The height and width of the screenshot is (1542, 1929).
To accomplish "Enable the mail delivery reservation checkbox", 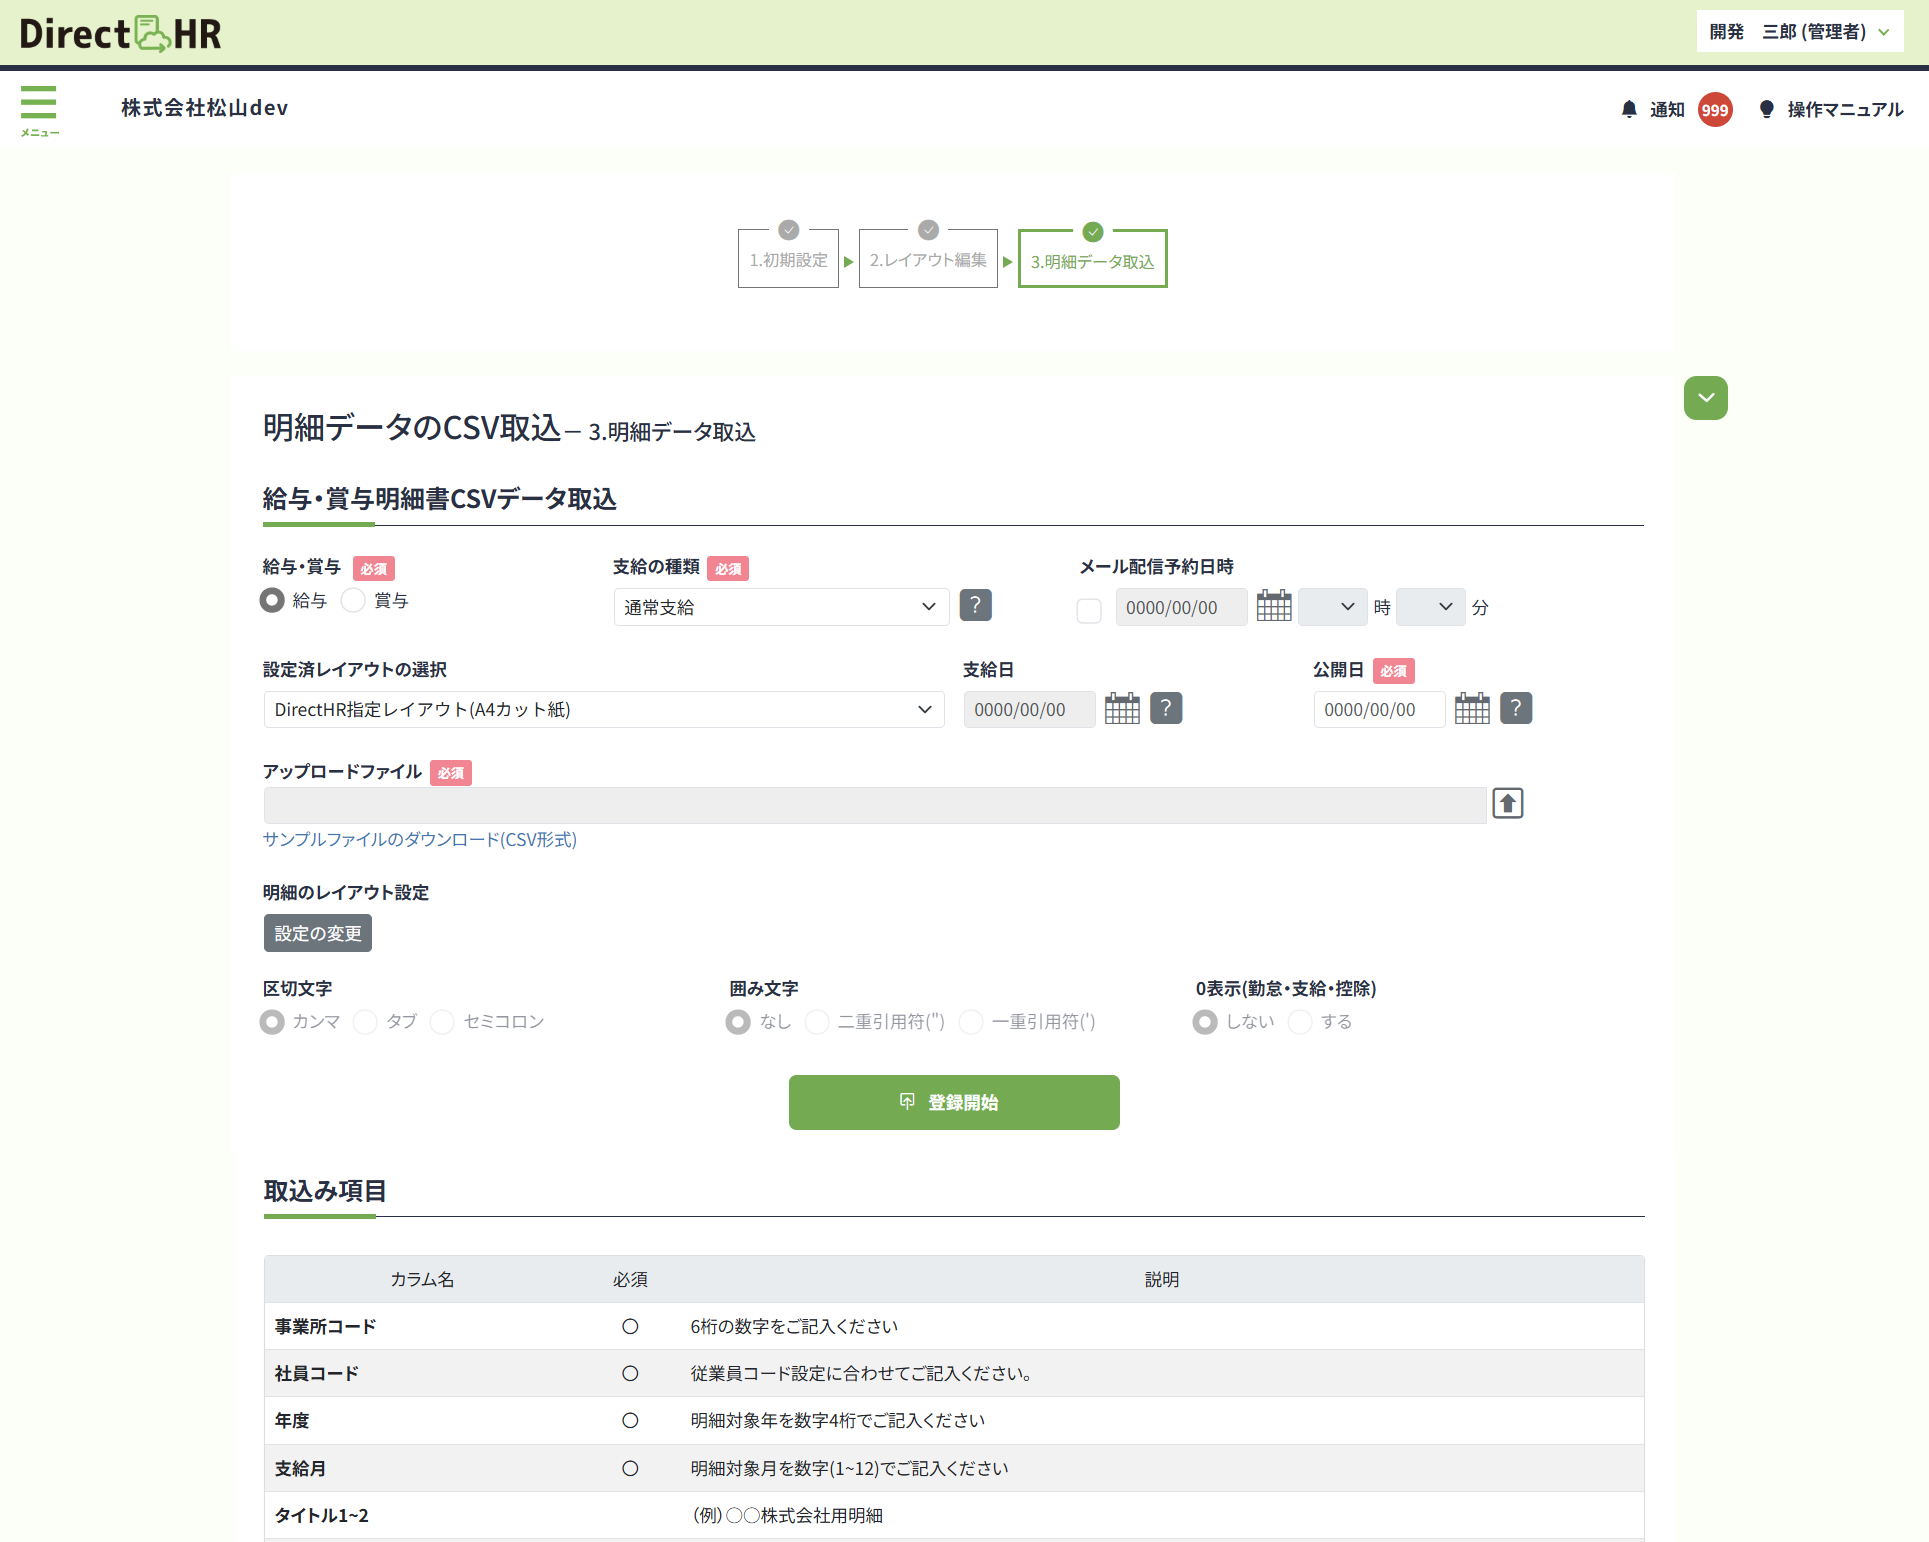I will (x=1089, y=610).
